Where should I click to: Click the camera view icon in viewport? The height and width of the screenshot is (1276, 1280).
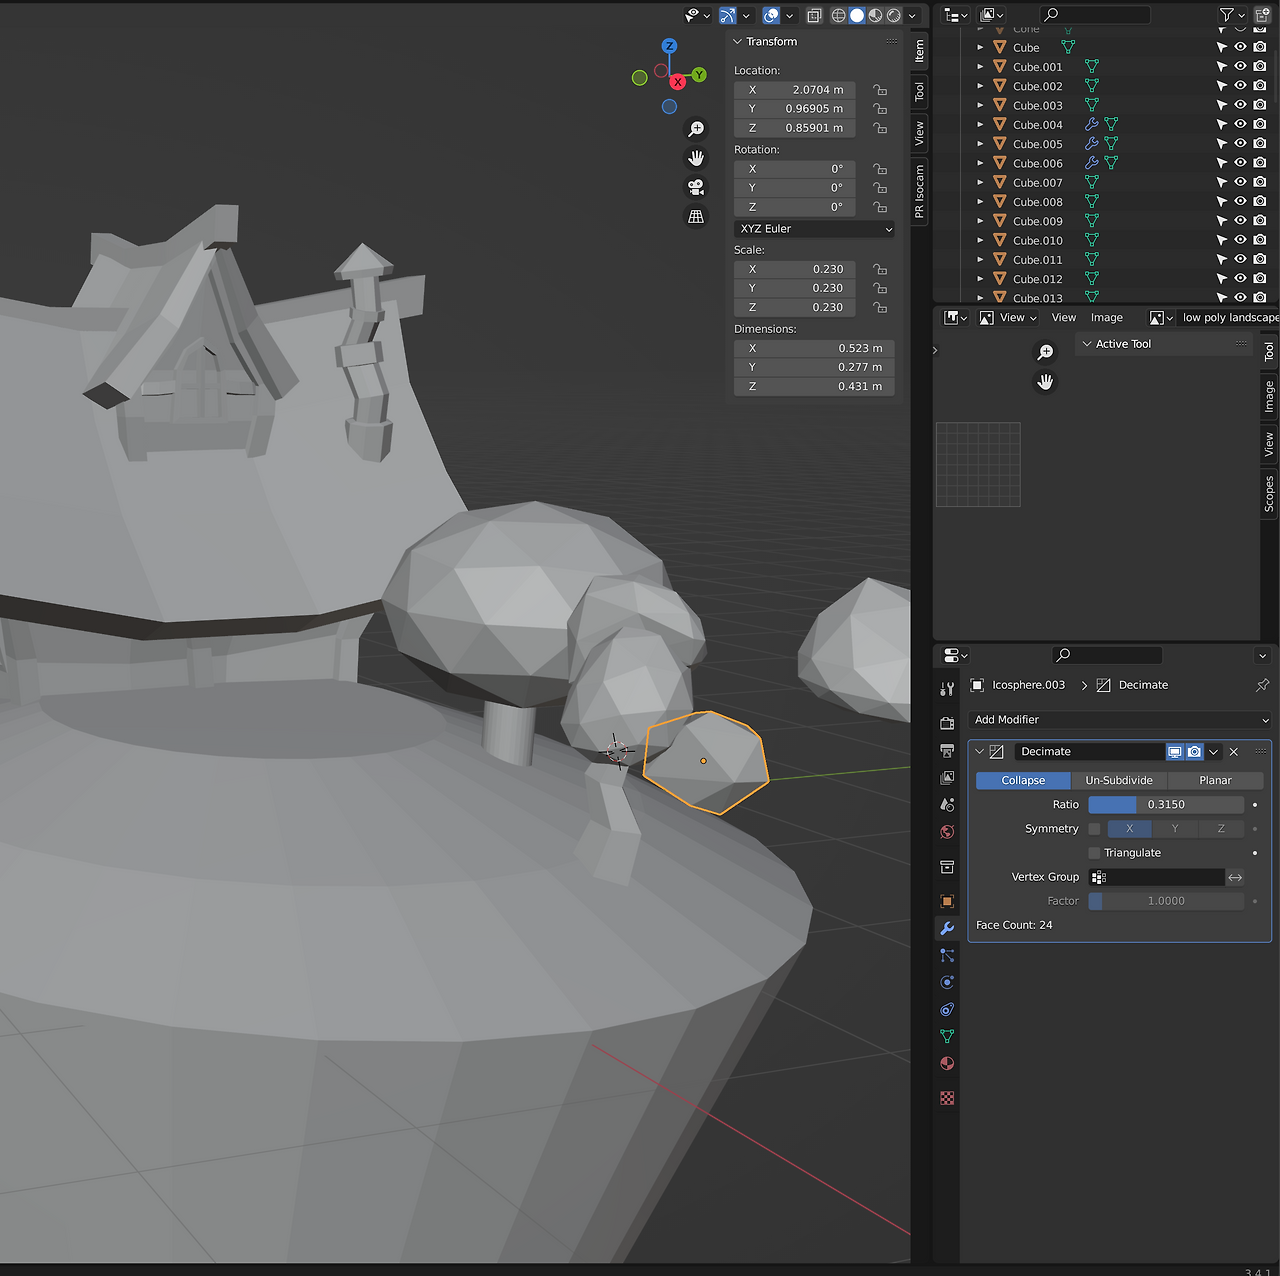point(696,187)
